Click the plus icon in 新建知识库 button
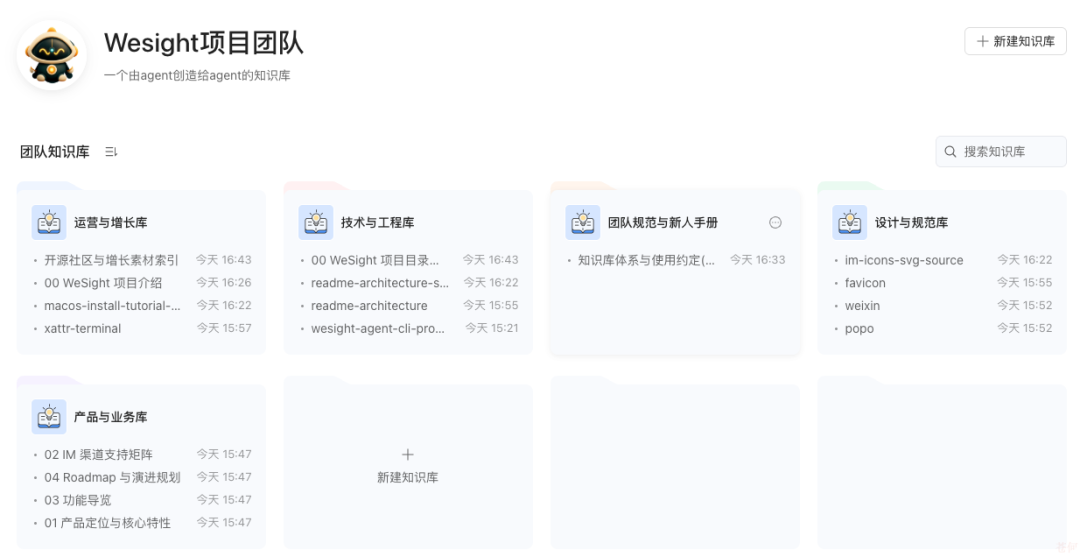Image resolution: width=1080 pixels, height=557 pixels. tap(983, 41)
